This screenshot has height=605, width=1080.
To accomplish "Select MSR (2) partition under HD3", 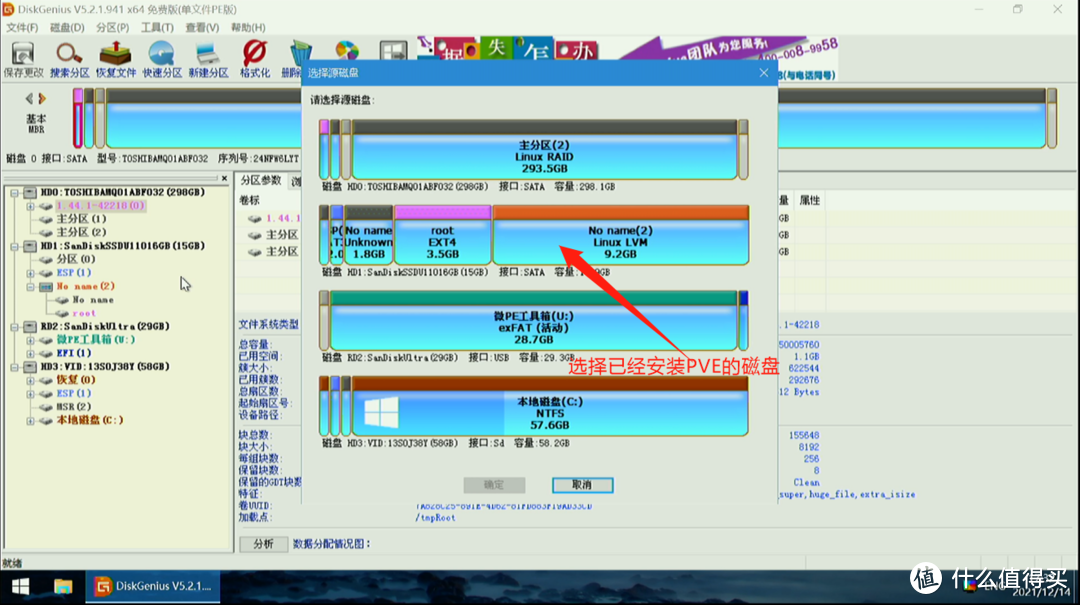I will tap(74, 407).
